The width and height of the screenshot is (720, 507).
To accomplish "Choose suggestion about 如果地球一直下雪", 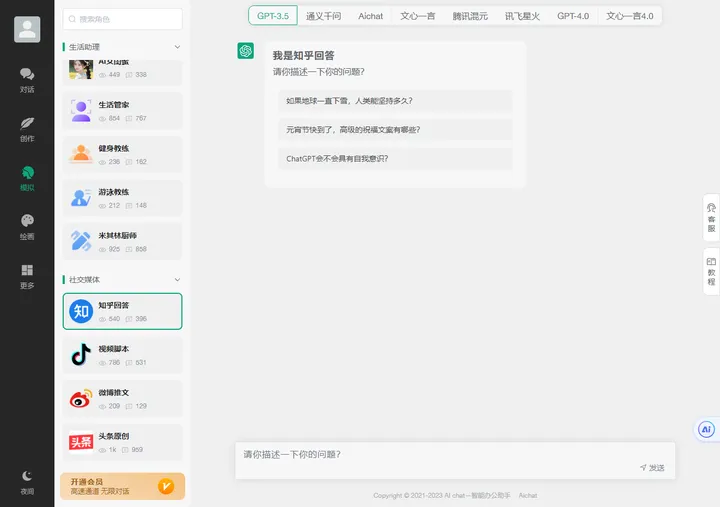I will [x=395, y=101].
